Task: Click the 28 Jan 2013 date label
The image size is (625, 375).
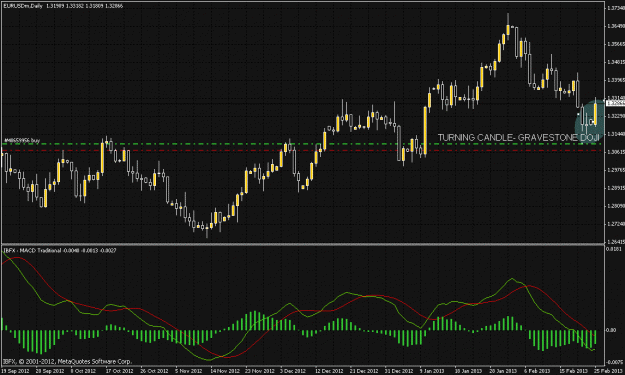Action: click(x=503, y=371)
